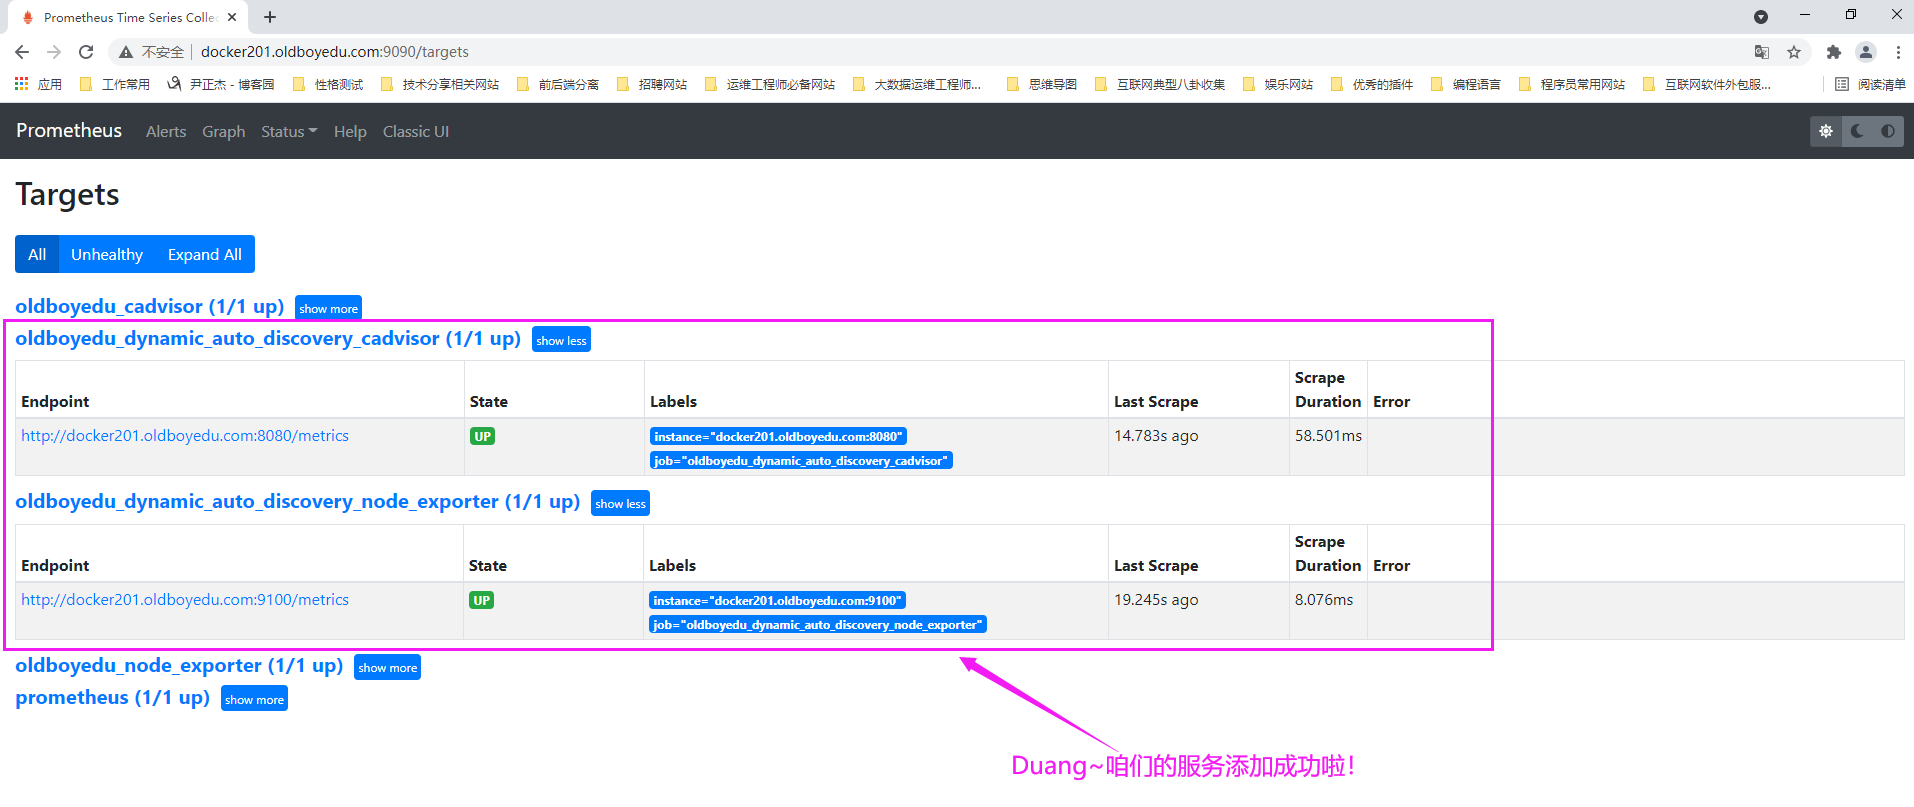
Task: Open the oldboyedu_node_exporter job heading
Action: [x=179, y=665]
